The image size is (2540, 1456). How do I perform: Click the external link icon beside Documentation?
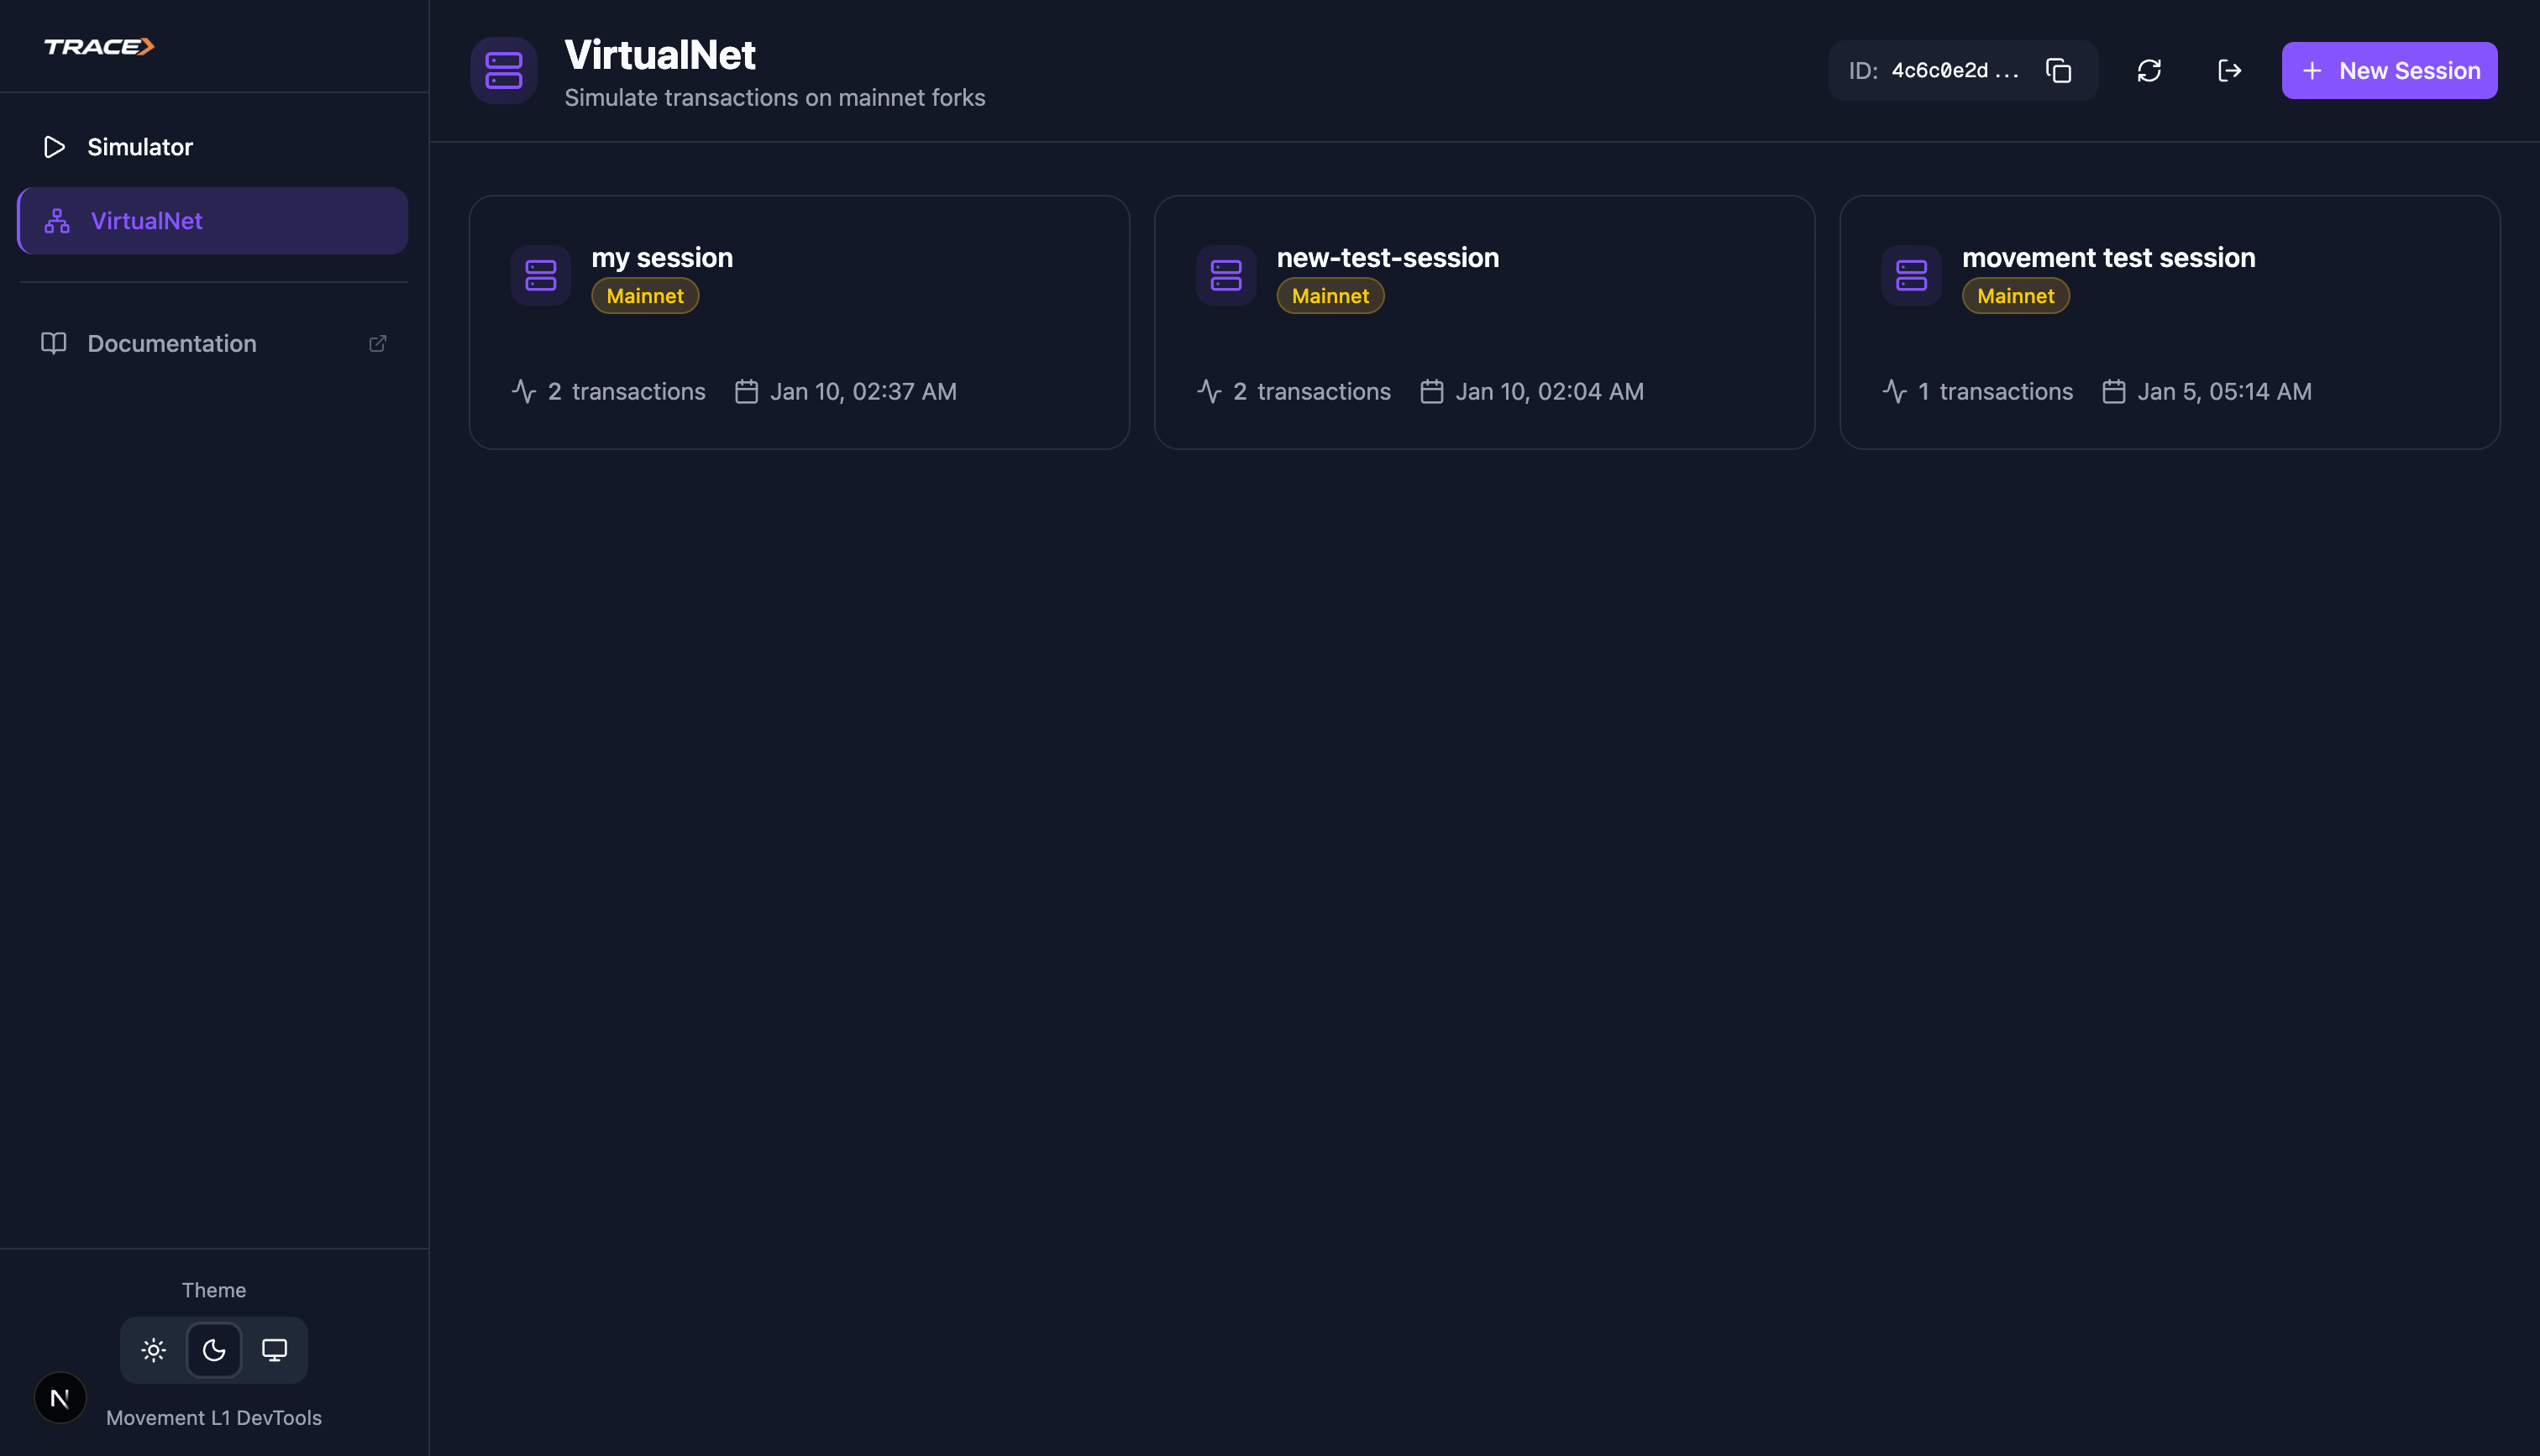[378, 343]
